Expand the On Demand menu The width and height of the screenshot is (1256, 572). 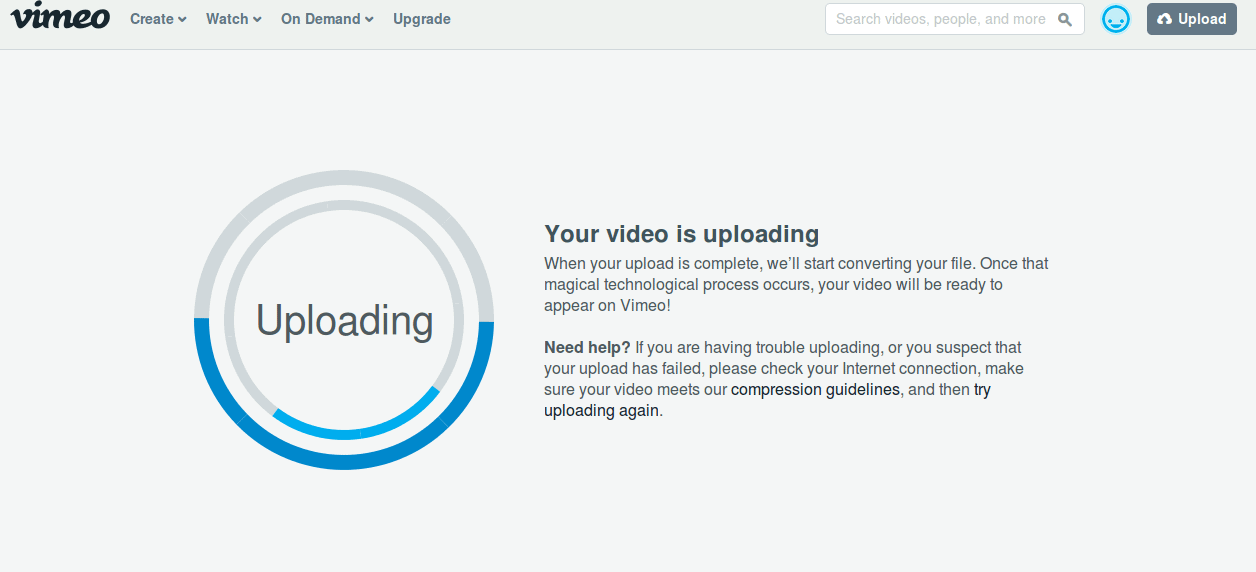point(320,19)
